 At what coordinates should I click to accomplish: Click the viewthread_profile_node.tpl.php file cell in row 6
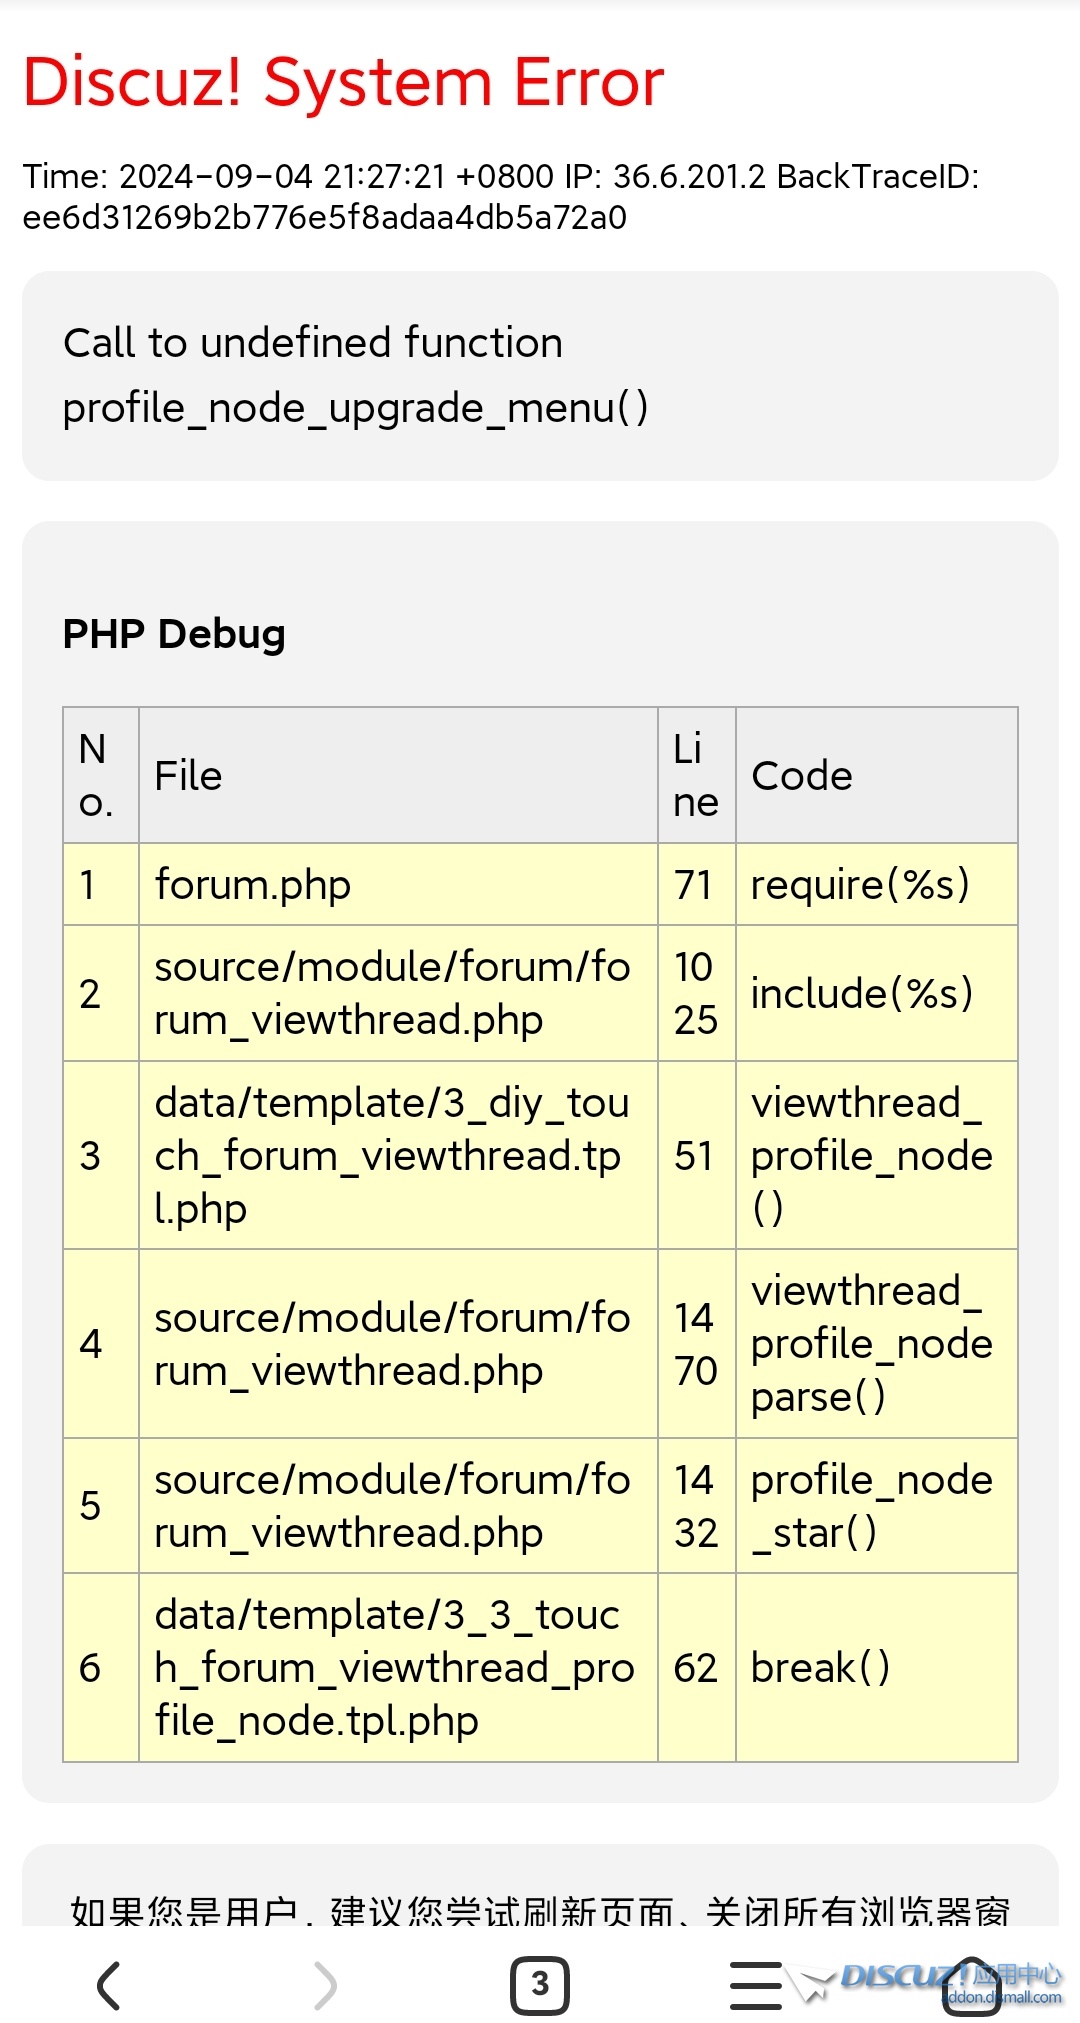click(394, 1667)
